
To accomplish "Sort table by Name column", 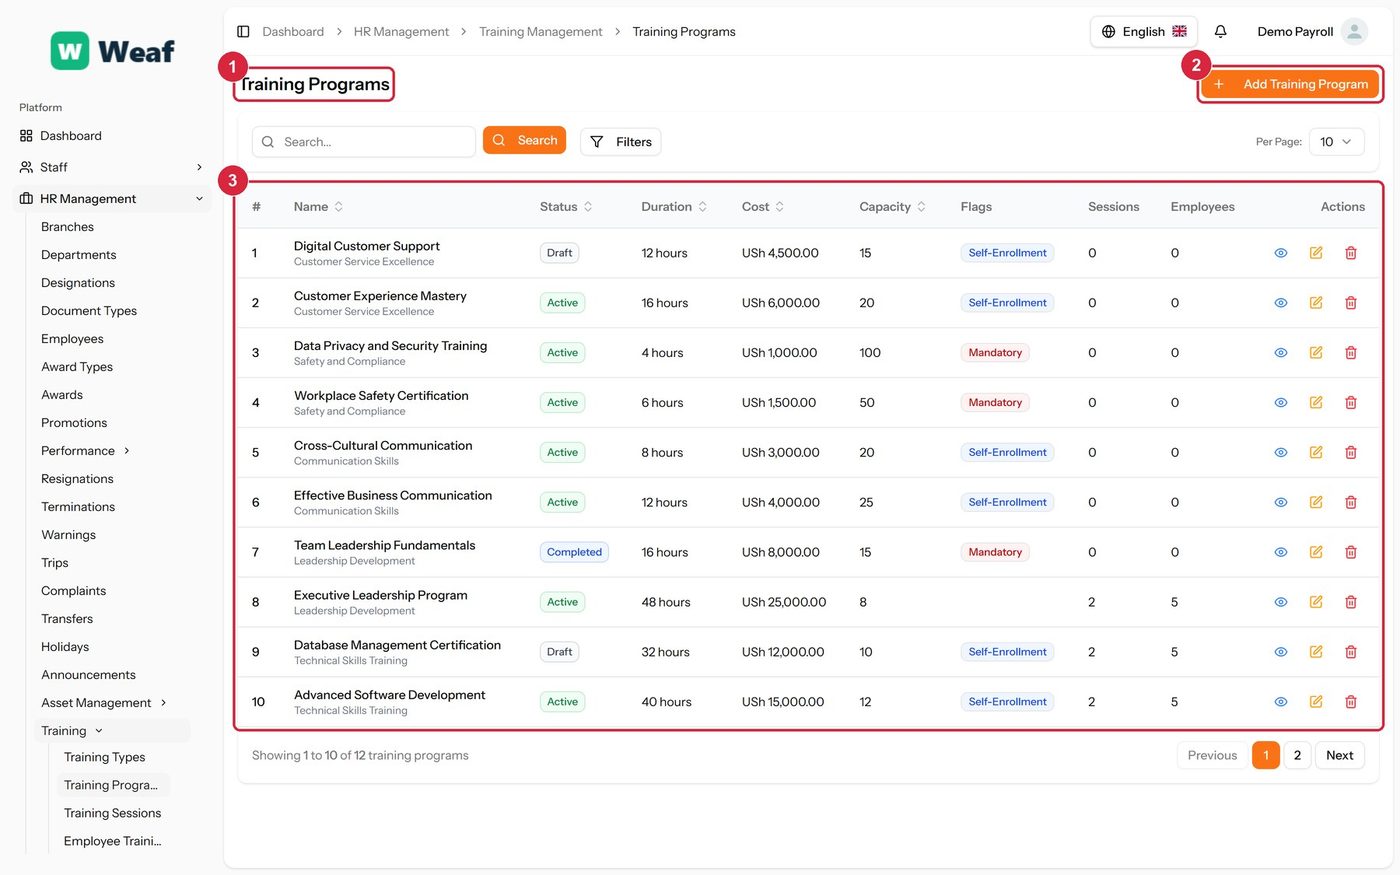I will pos(318,207).
